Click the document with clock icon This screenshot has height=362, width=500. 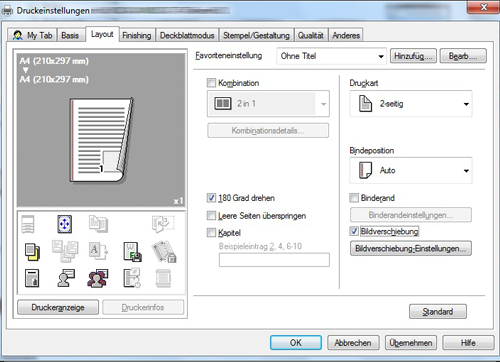point(132,278)
